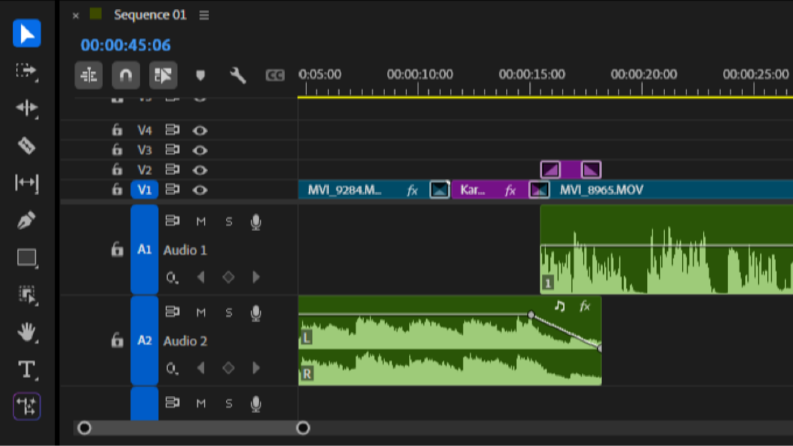
Task: Select the Razor tool
Action: (x=26, y=146)
